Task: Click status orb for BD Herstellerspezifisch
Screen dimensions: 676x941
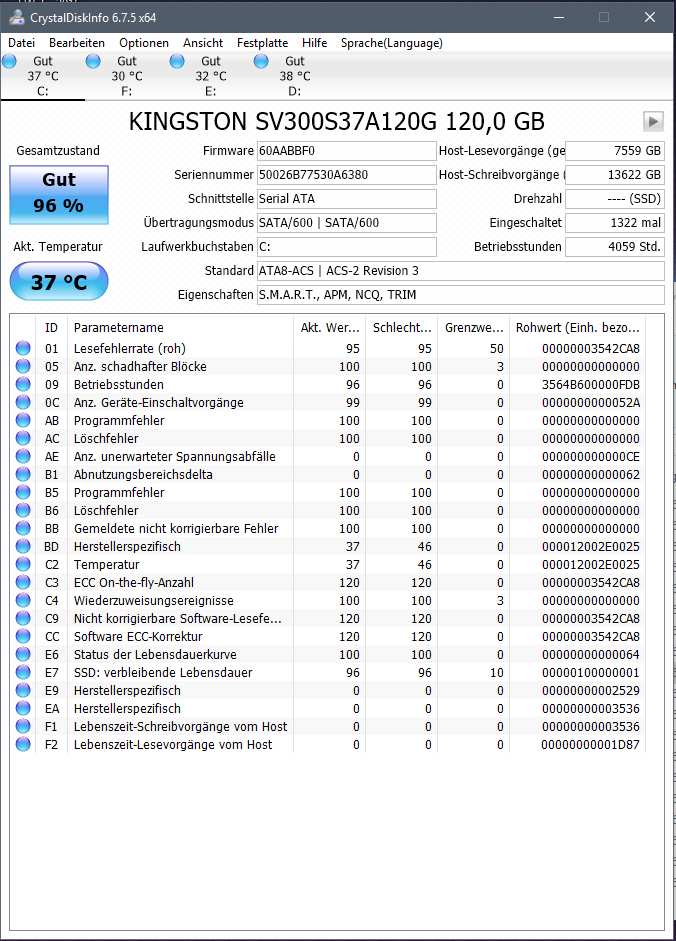Action: (23, 546)
